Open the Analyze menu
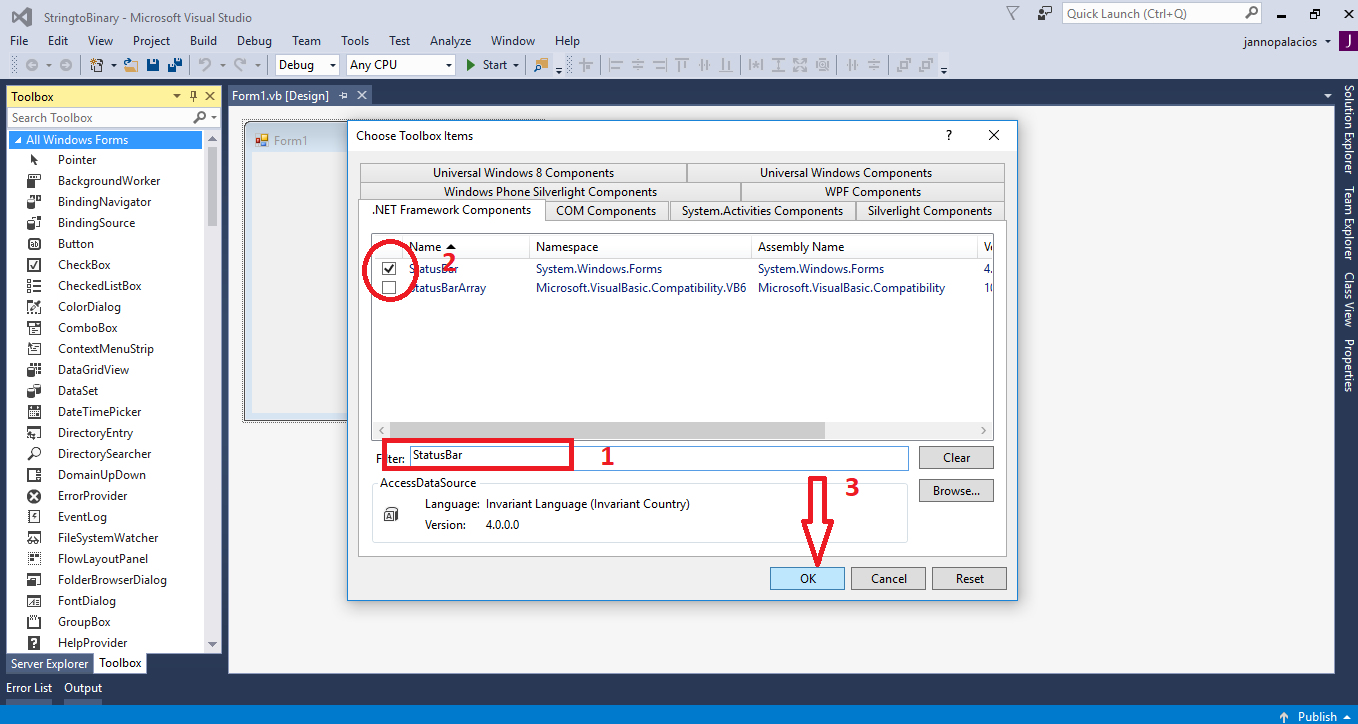The width and height of the screenshot is (1358, 724). click(450, 41)
